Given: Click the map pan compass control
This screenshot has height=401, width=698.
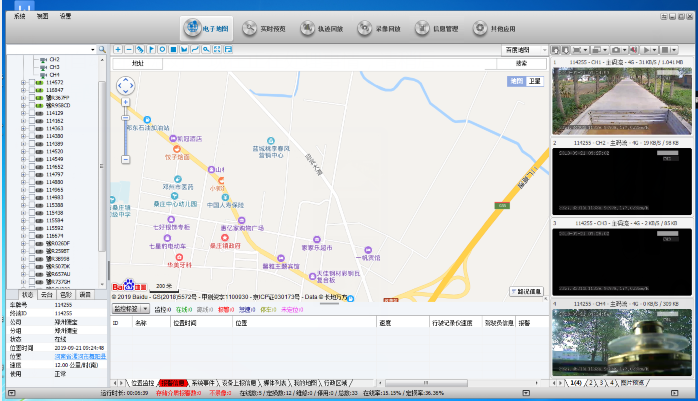Looking at the screenshot, I should (x=125, y=86).
